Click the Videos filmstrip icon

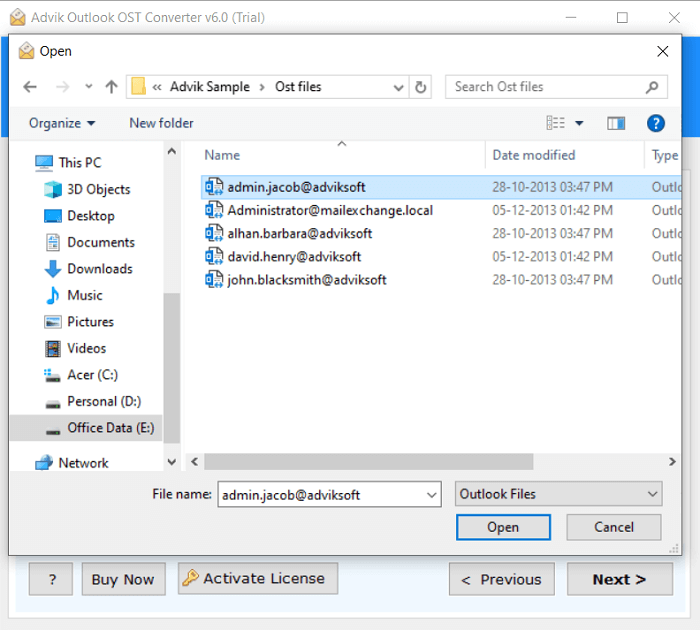coord(53,349)
